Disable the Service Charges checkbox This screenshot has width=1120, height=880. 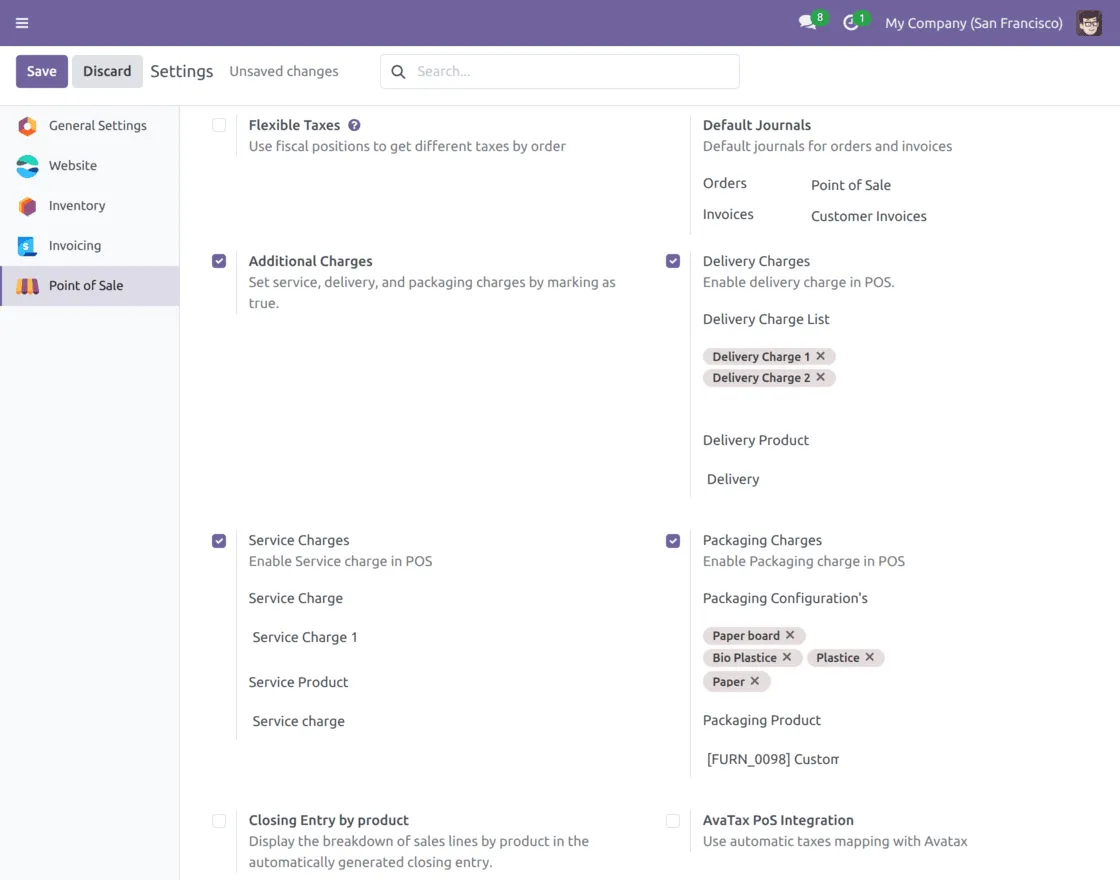point(219,540)
